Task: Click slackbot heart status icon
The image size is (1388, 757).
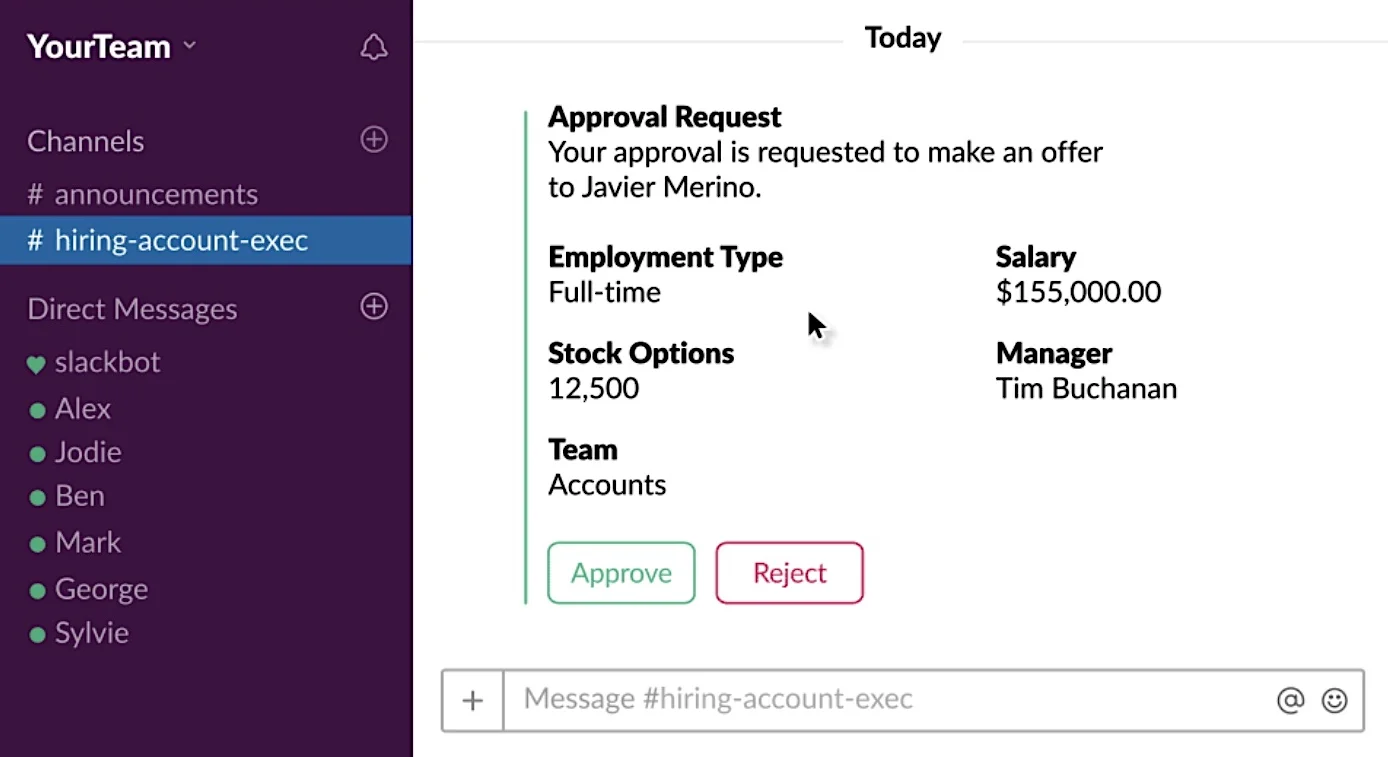Action: tap(36, 365)
